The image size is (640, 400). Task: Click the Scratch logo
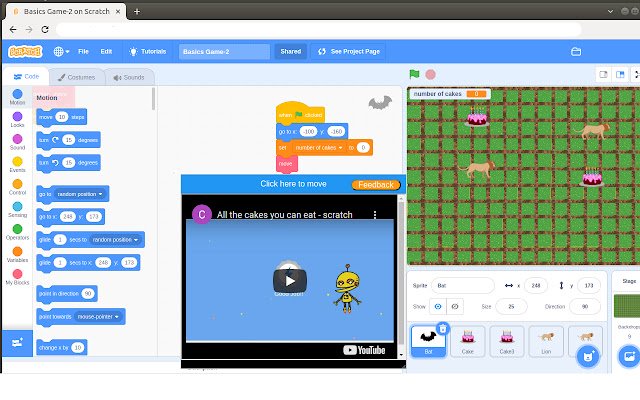point(25,51)
